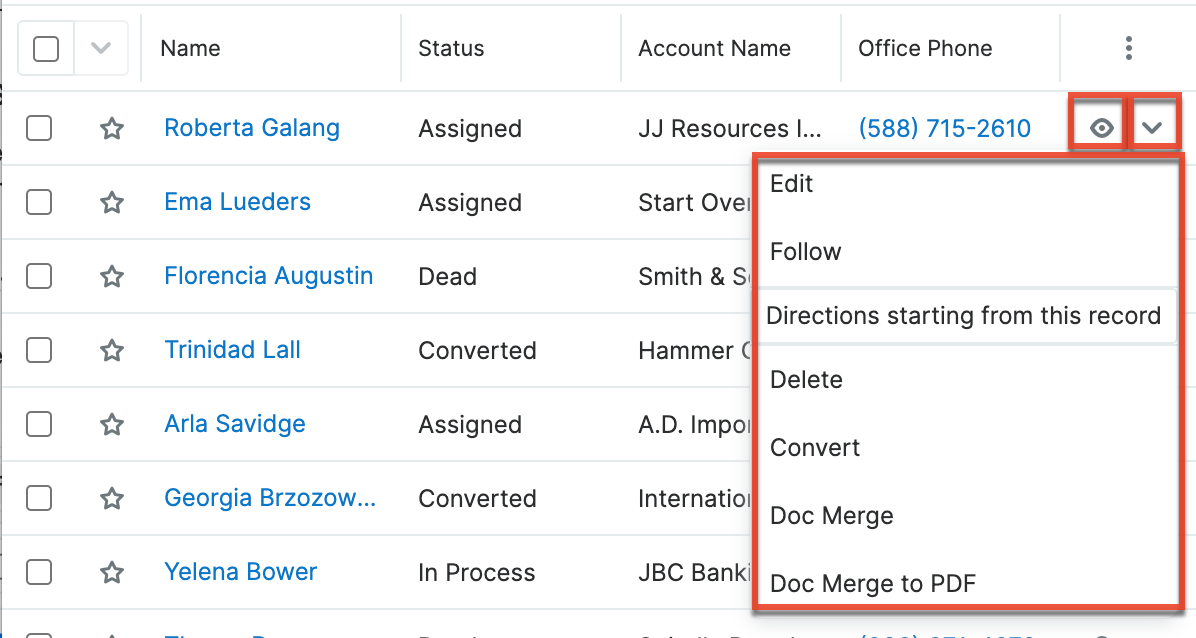Tick the checkbox for Georgia Brzozow...
This screenshot has height=638, width=1196.
[39, 498]
